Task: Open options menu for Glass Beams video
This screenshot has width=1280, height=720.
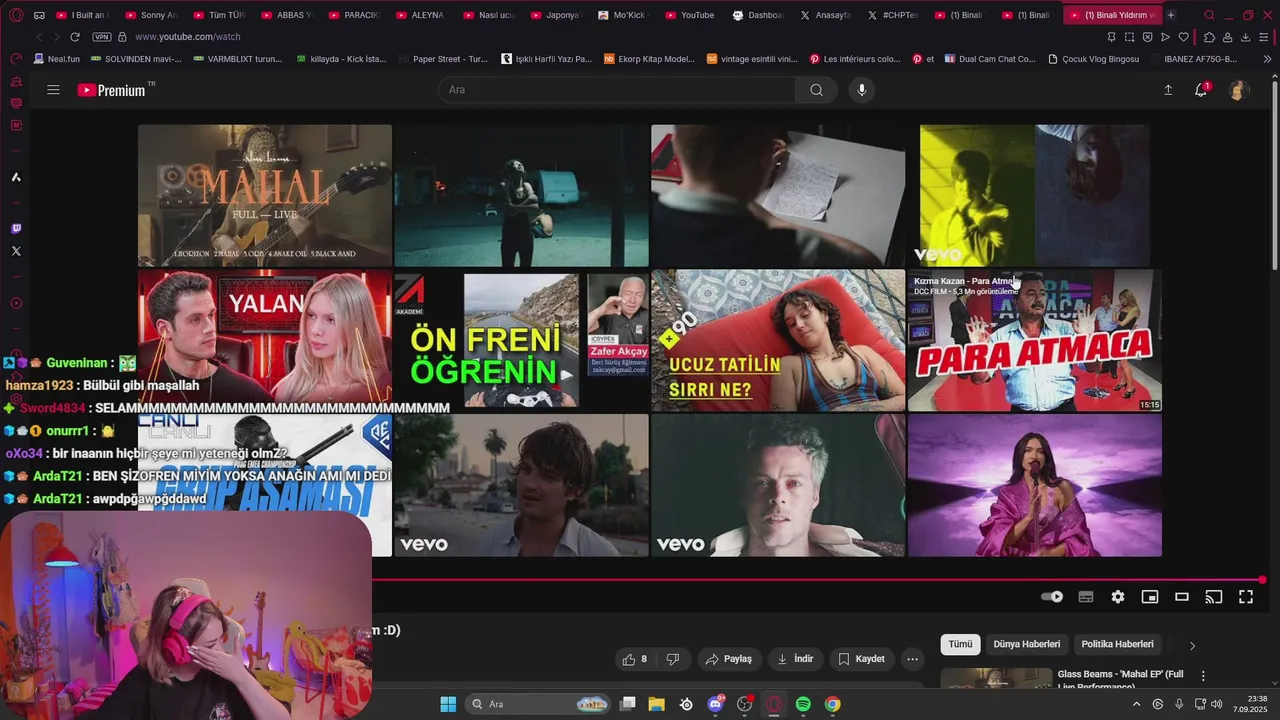Action: coord(1203,676)
